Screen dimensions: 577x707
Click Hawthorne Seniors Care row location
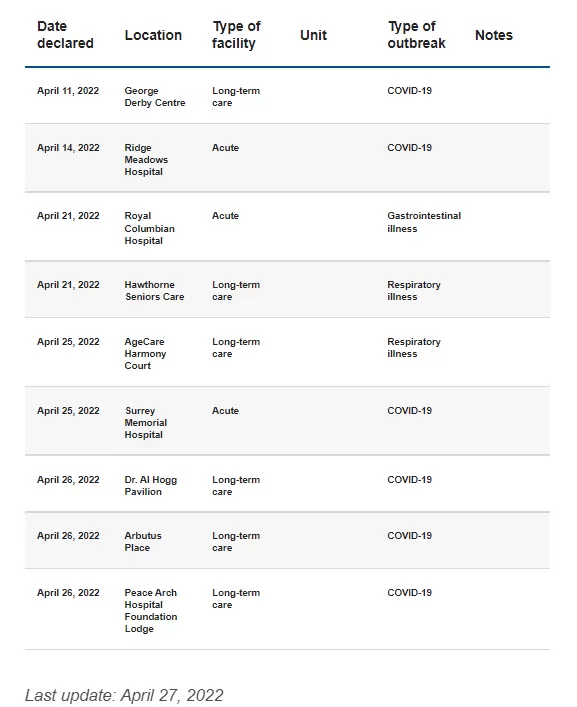click(x=154, y=291)
